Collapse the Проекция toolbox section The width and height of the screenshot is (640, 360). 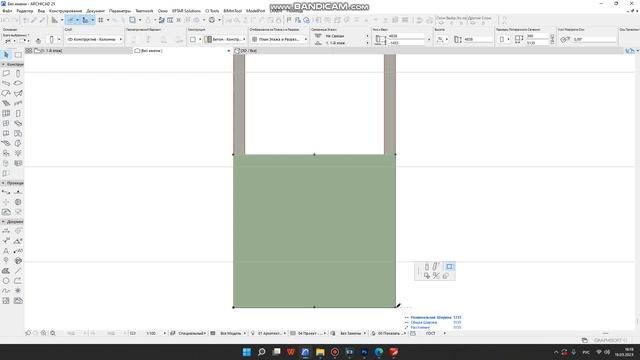pyautogui.click(x=3, y=183)
